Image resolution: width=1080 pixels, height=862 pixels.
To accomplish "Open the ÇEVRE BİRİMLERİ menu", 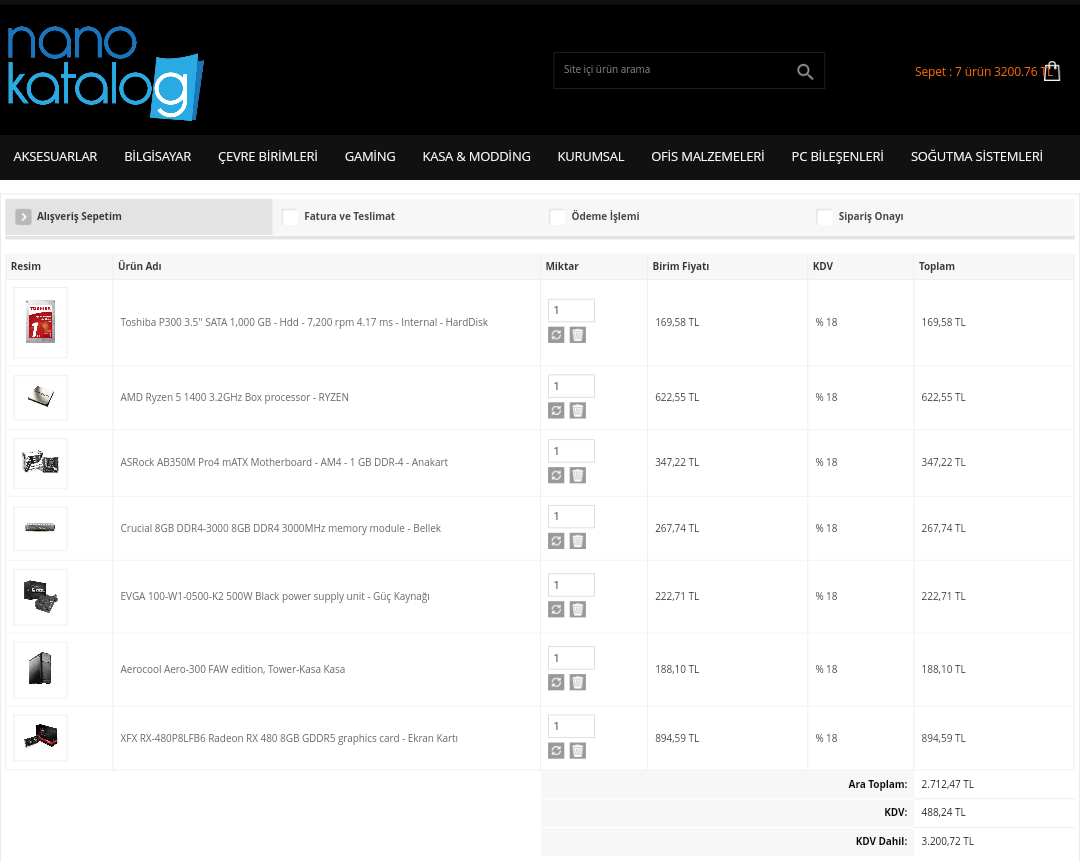I will 268,156.
